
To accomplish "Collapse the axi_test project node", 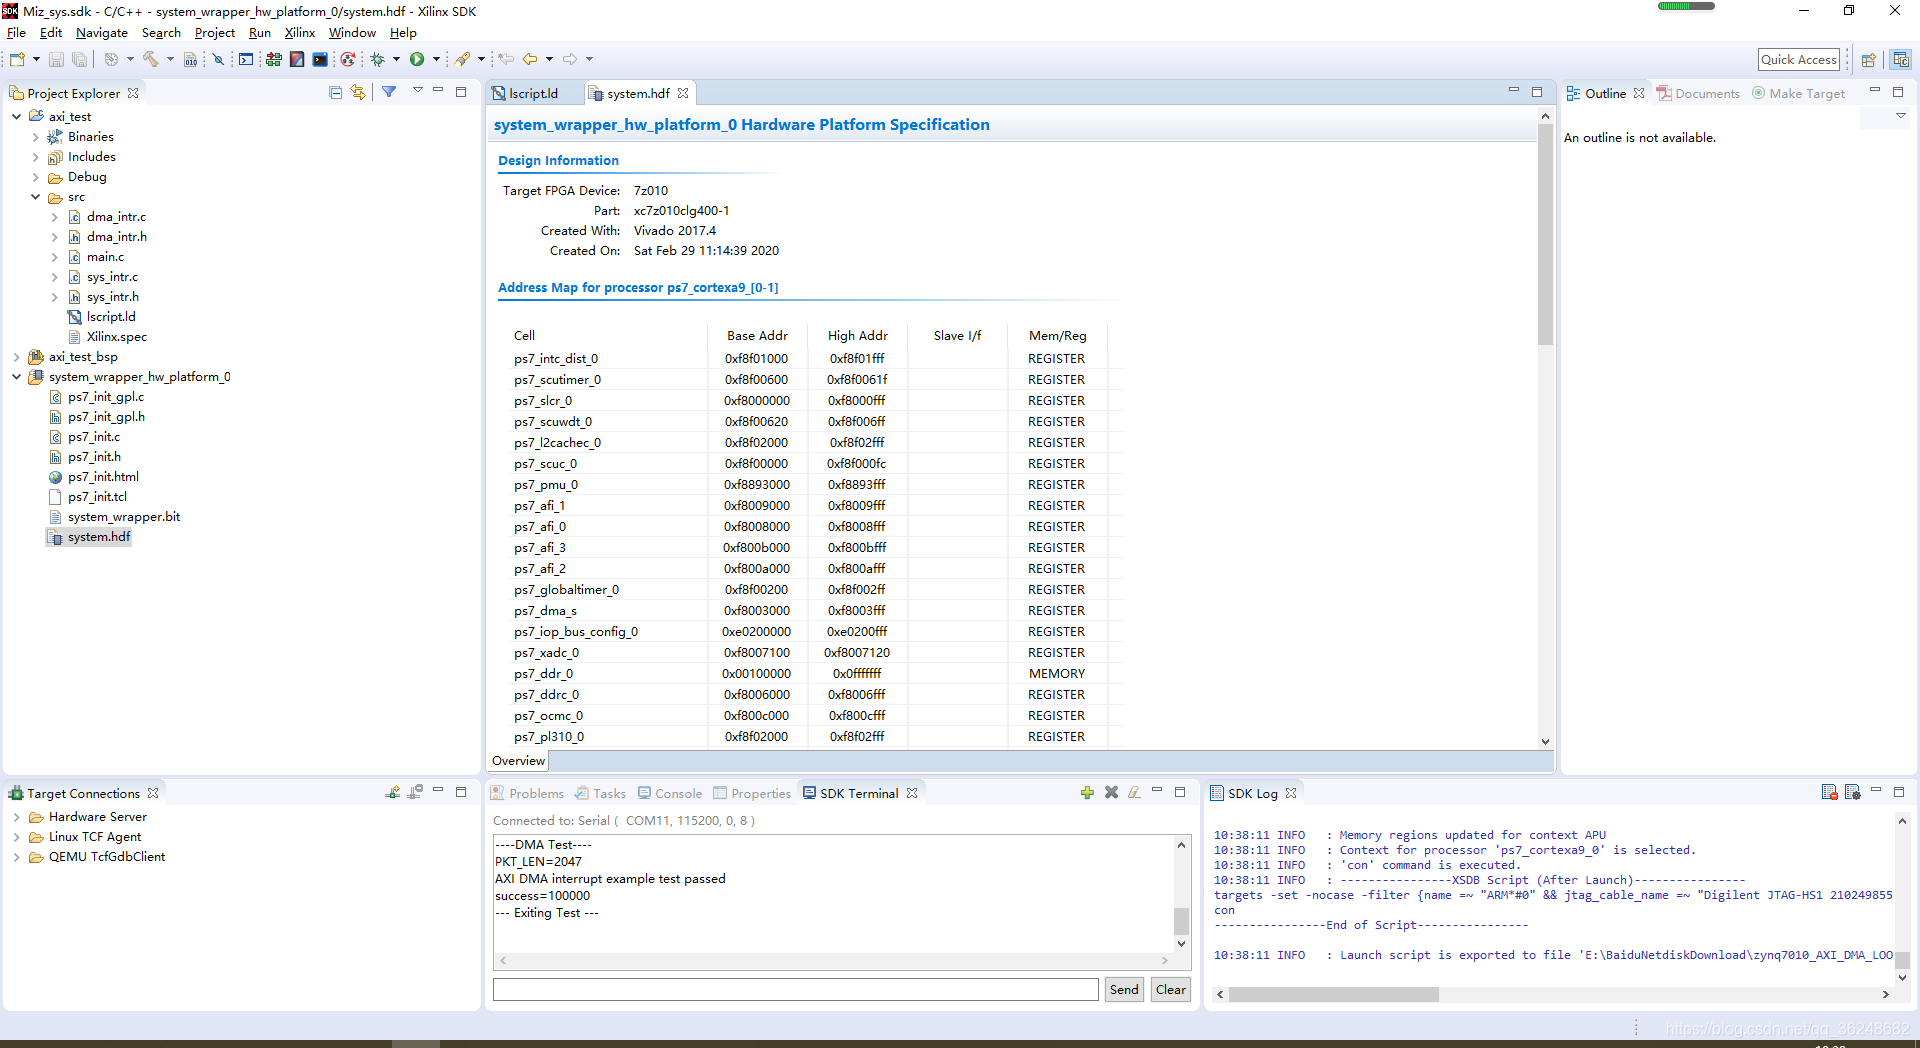I will pos(17,117).
